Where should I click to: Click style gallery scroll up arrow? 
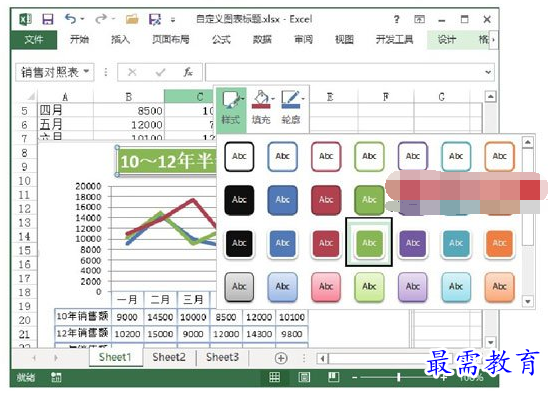[x=527, y=142]
